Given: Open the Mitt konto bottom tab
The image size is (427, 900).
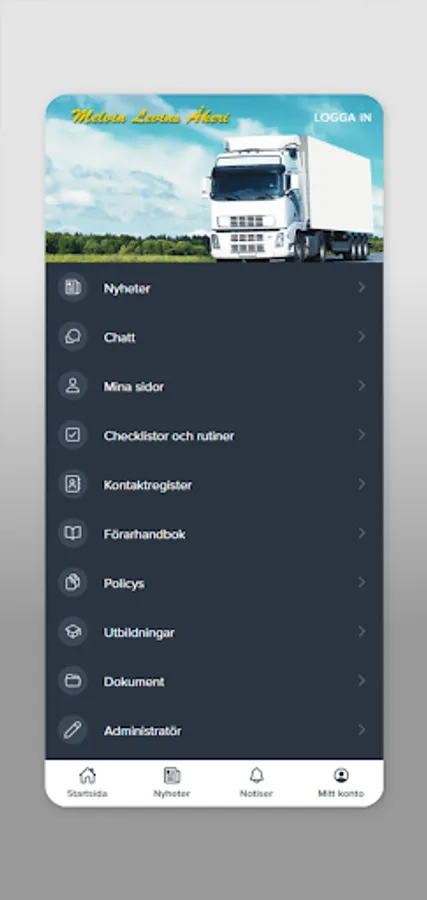Looking at the screenshot, I should coord(341,783).
